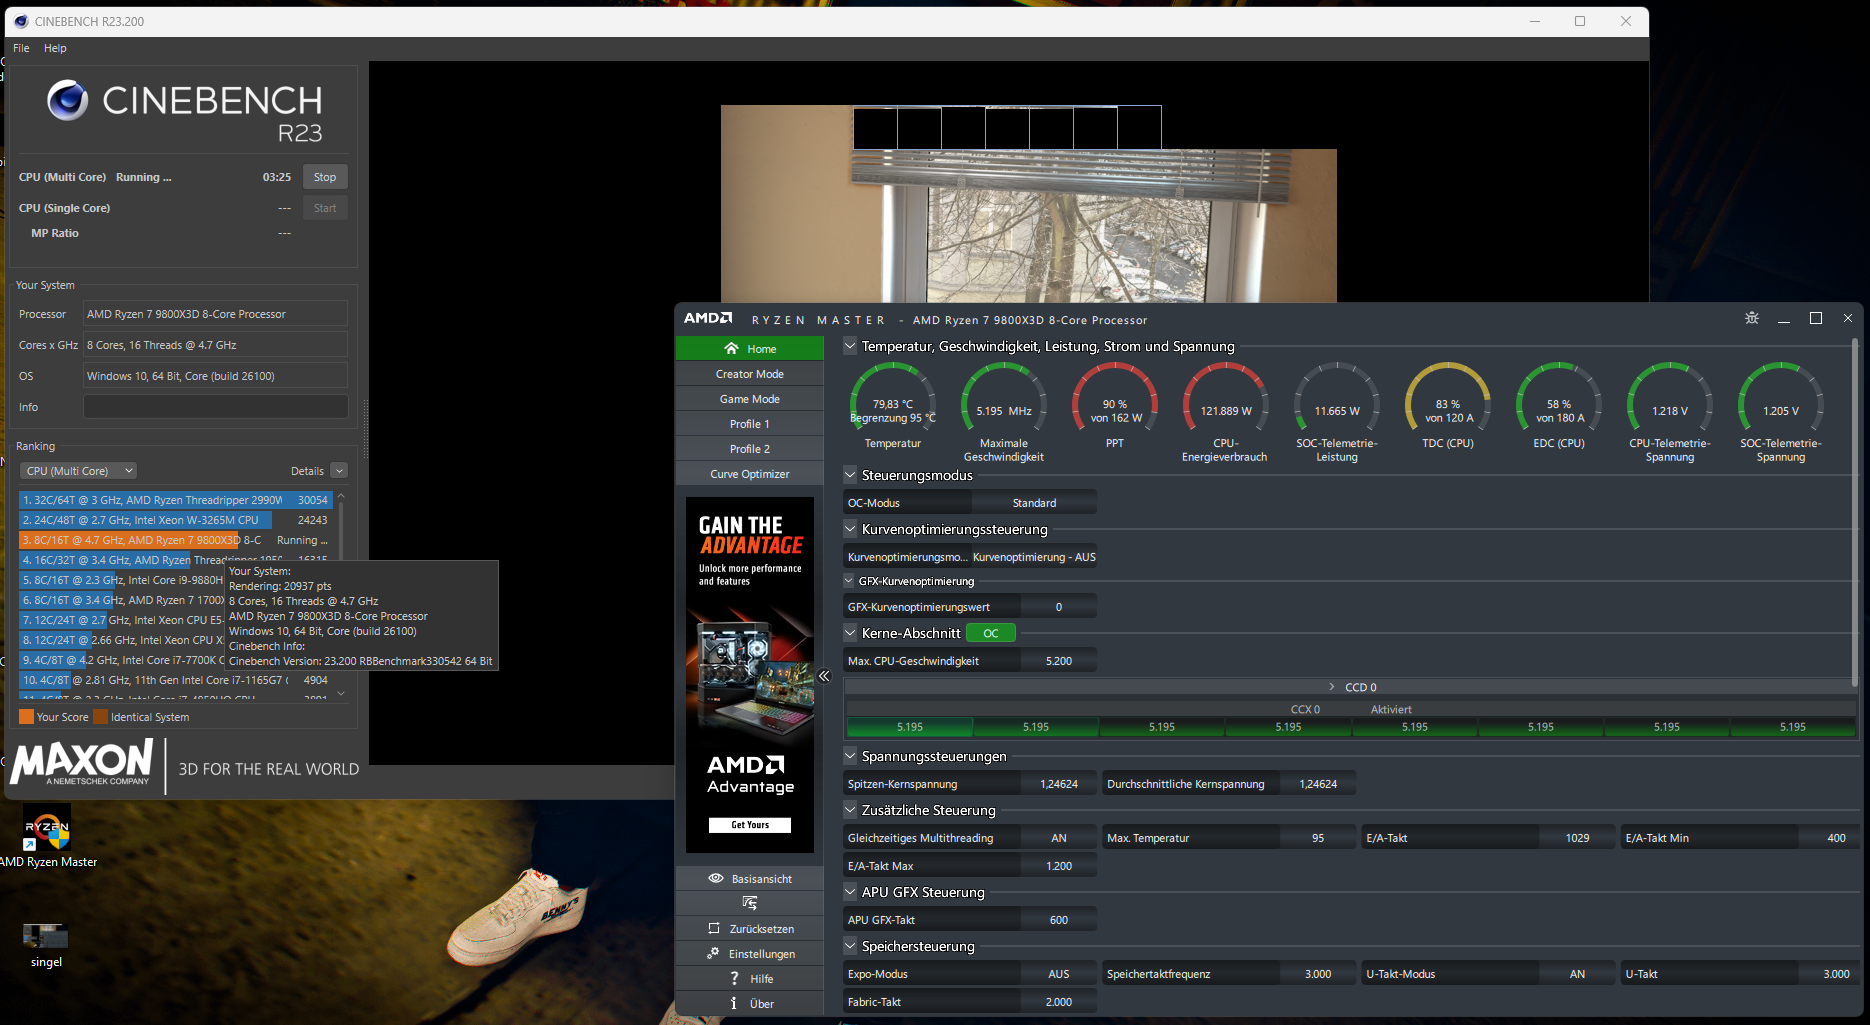Collapse the Temperatur, Geschwindigkeit, Leistung section
Viewport: 1870px width, 1025px height.
pyautogui.click(x=850, y=346)
